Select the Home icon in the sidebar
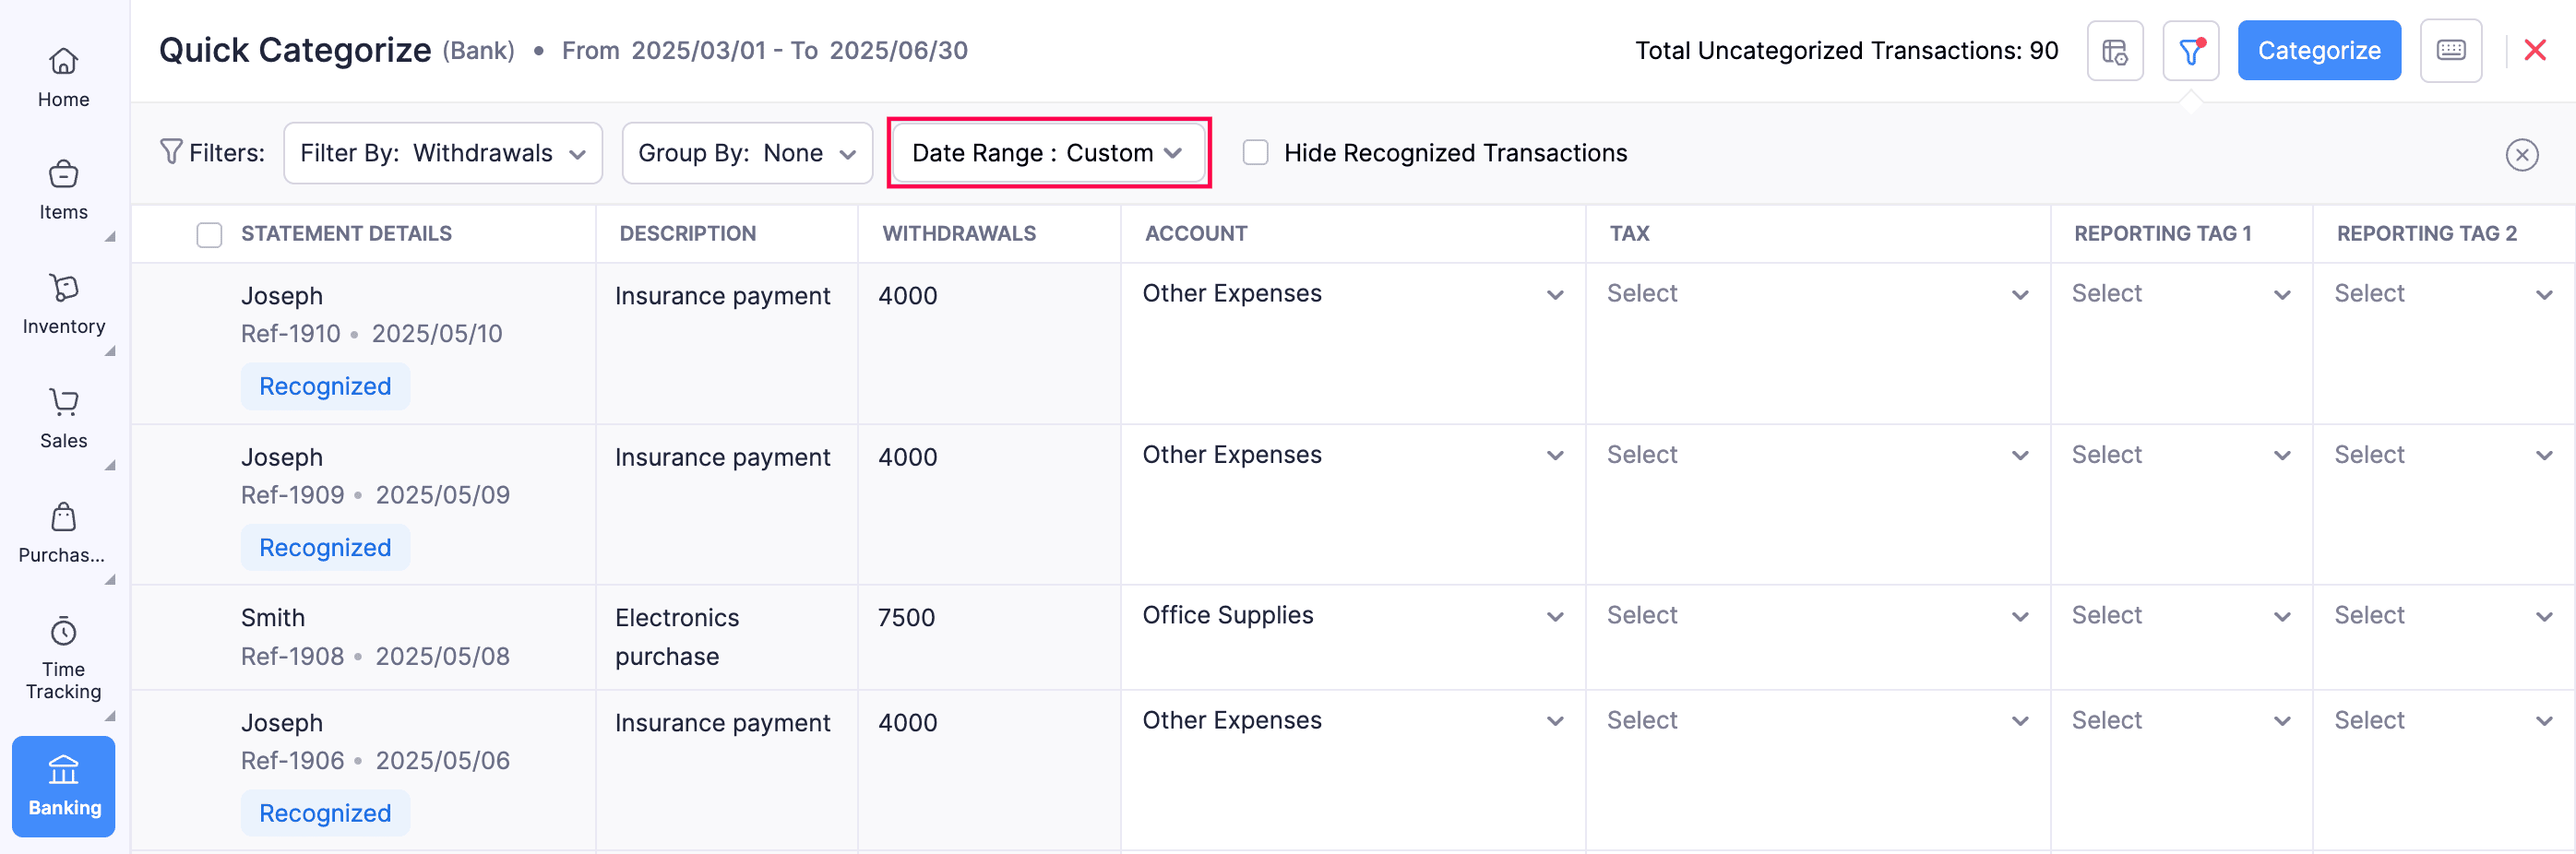 pos(63,75)
